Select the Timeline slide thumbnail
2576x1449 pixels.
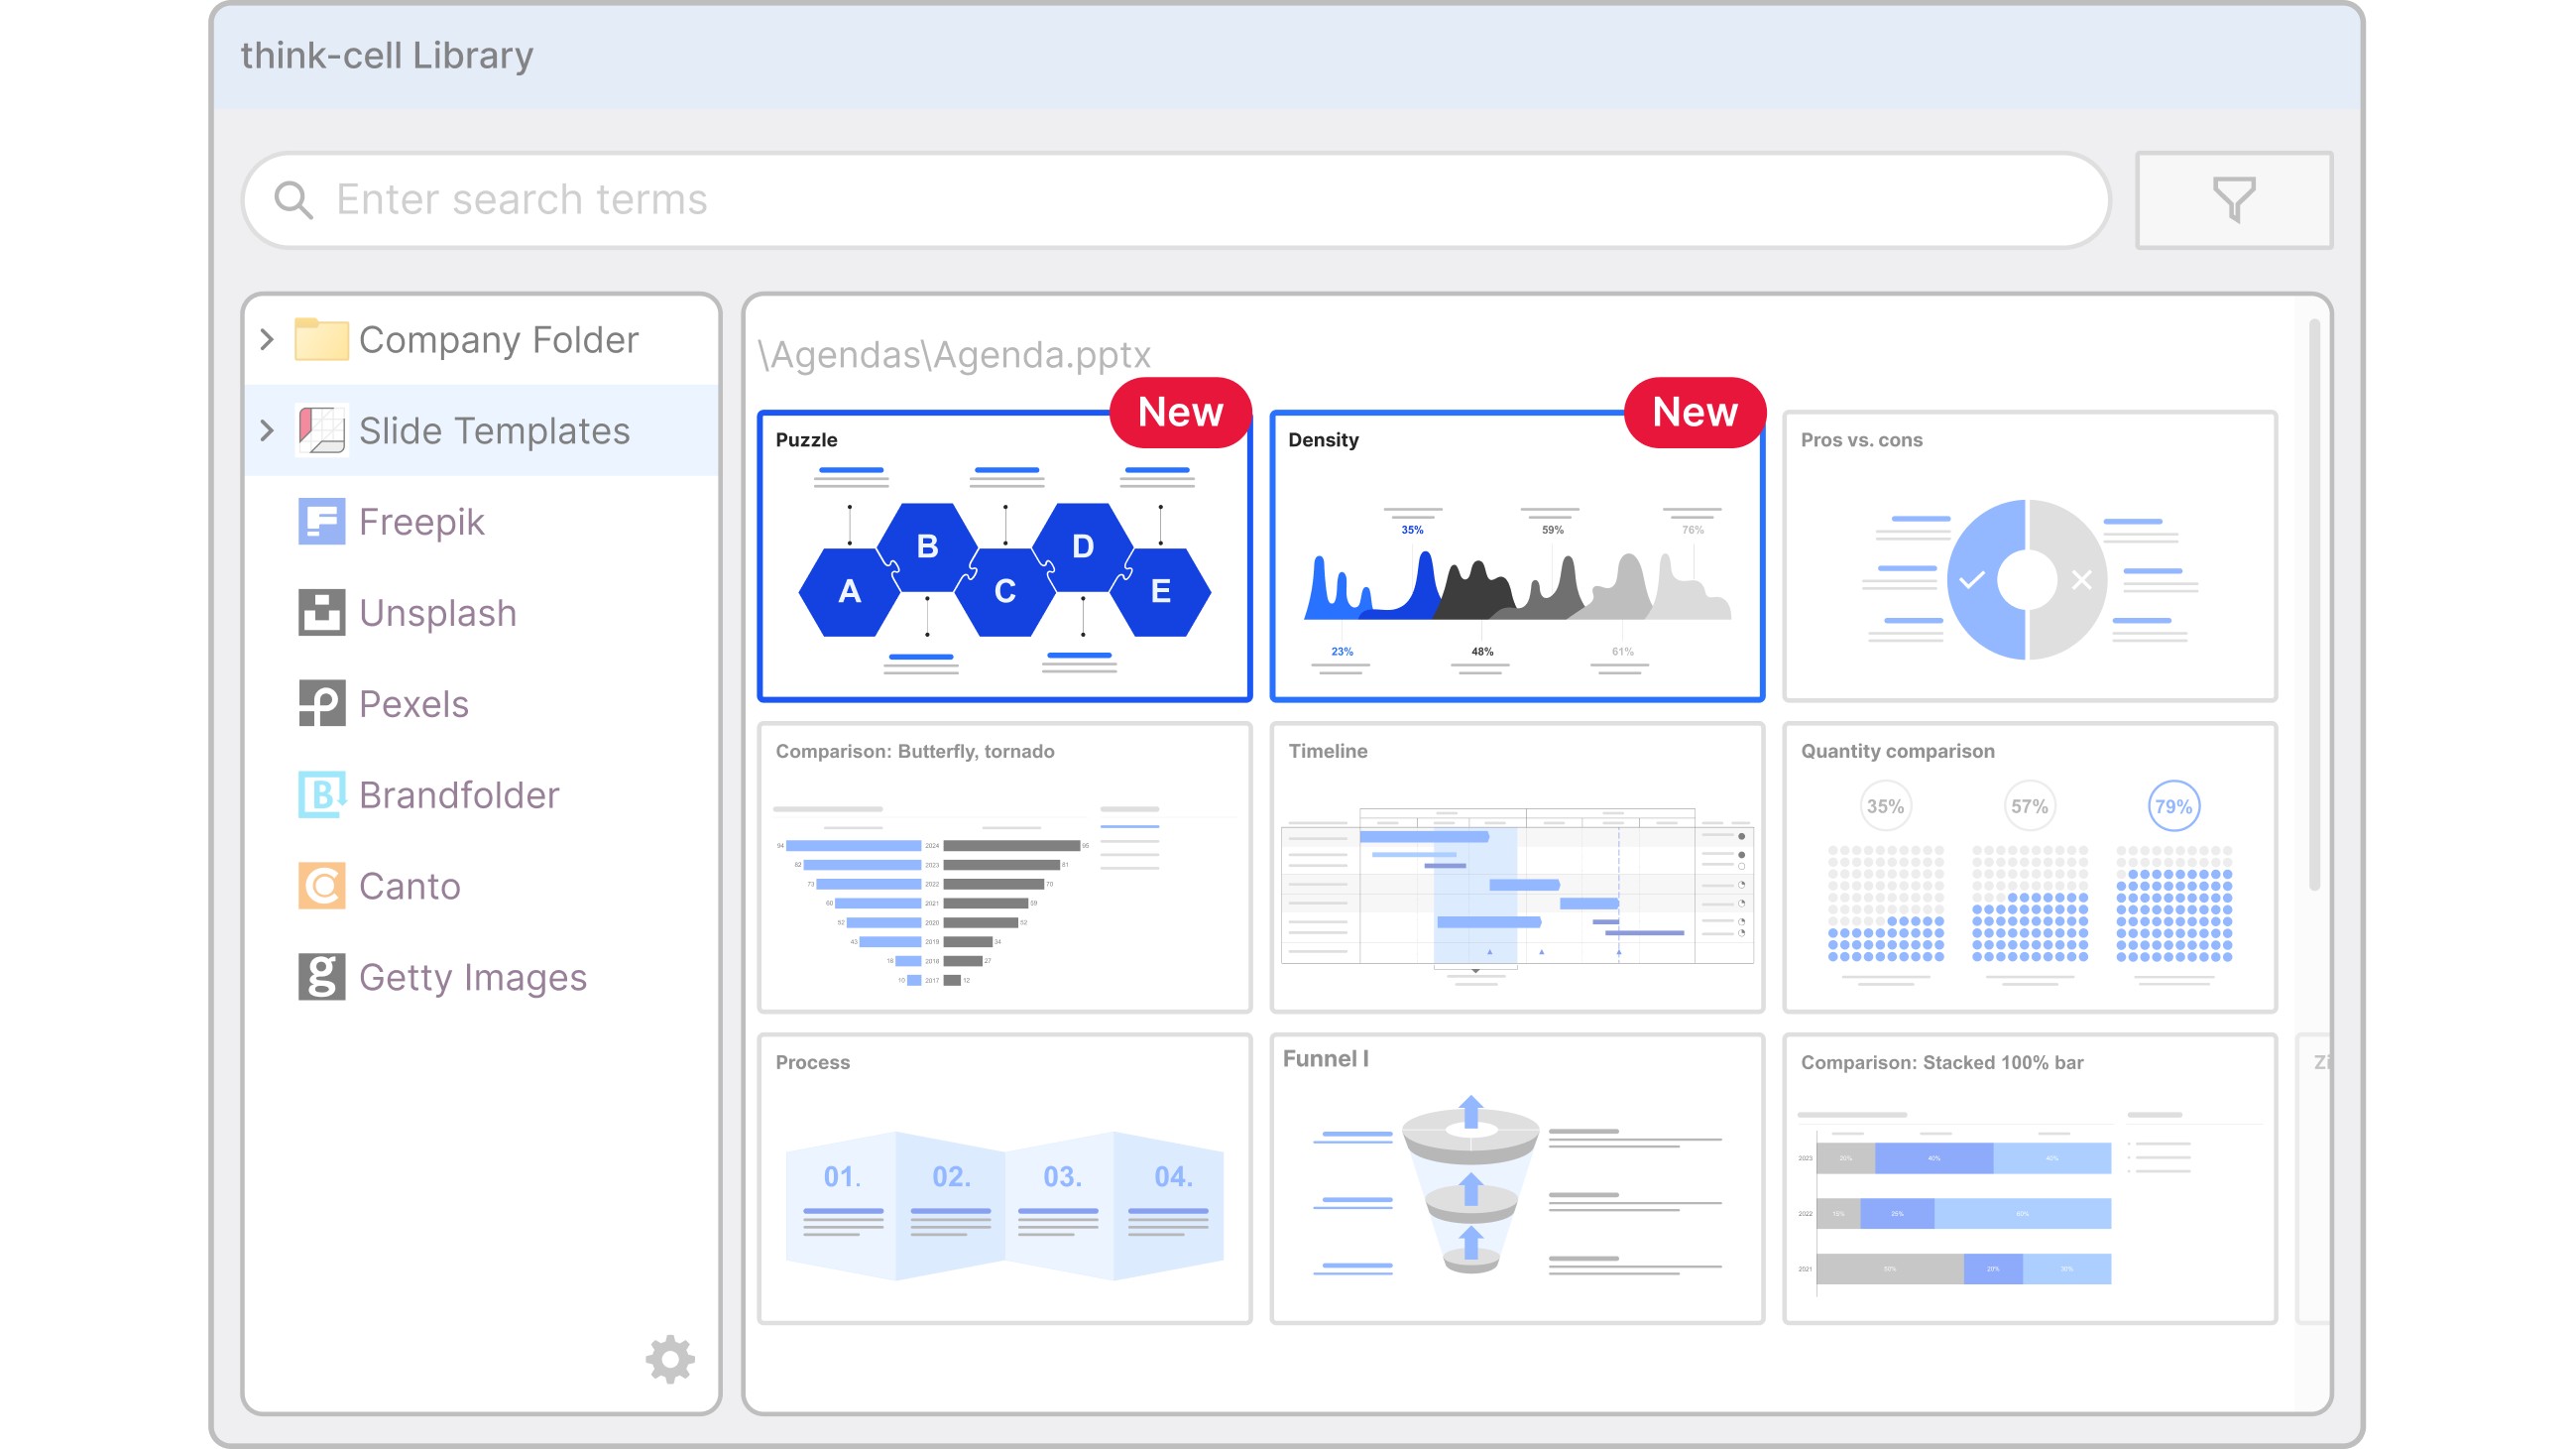[1516, 867]
